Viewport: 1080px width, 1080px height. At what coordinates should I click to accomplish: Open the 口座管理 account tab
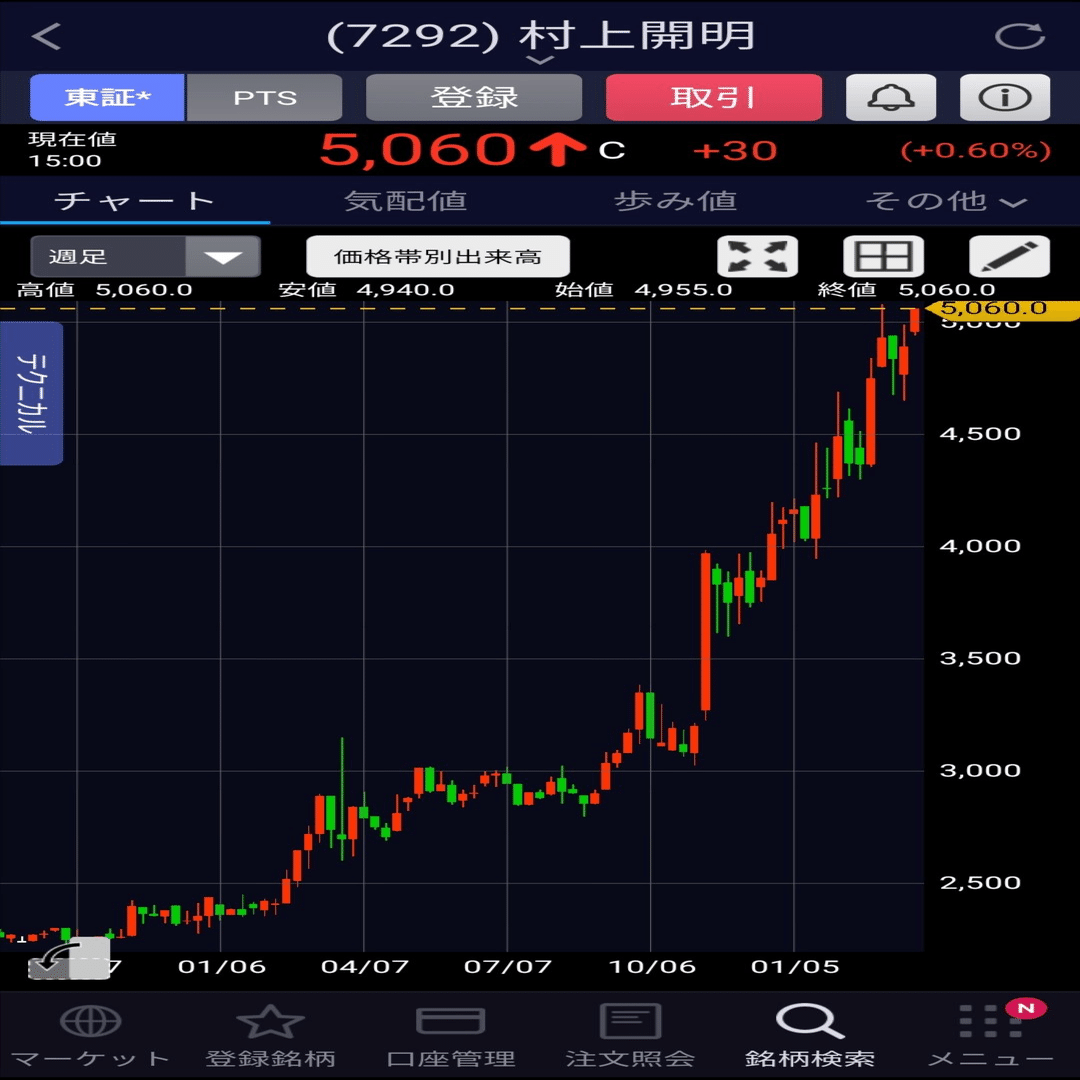450,1035
